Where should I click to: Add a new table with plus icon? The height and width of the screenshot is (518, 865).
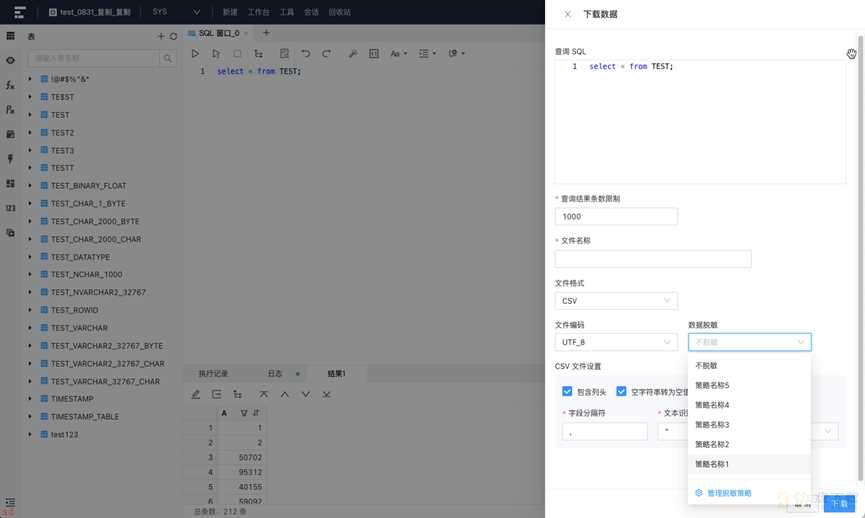[161, 36]
